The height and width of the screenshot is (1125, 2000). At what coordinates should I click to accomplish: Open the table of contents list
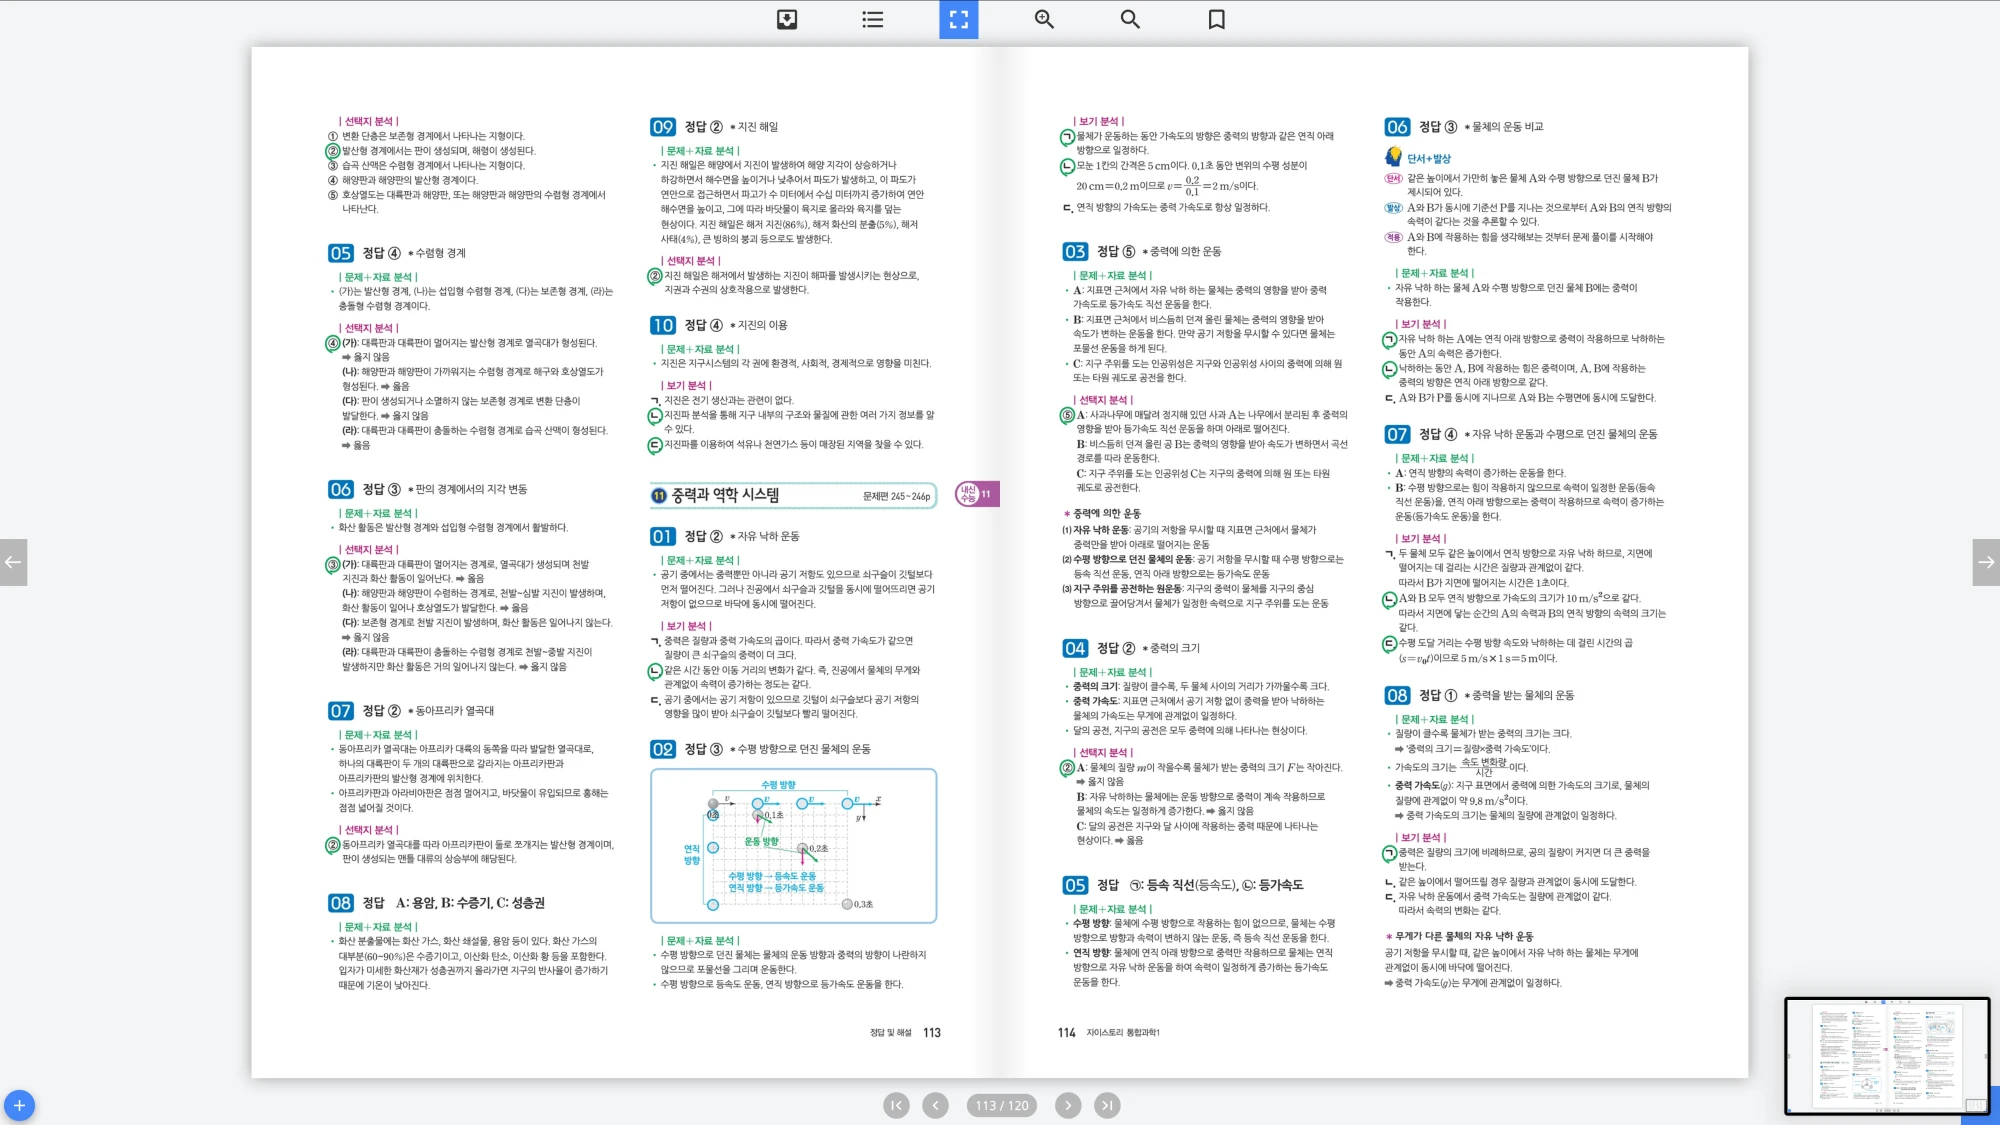(x=873, y=19)
